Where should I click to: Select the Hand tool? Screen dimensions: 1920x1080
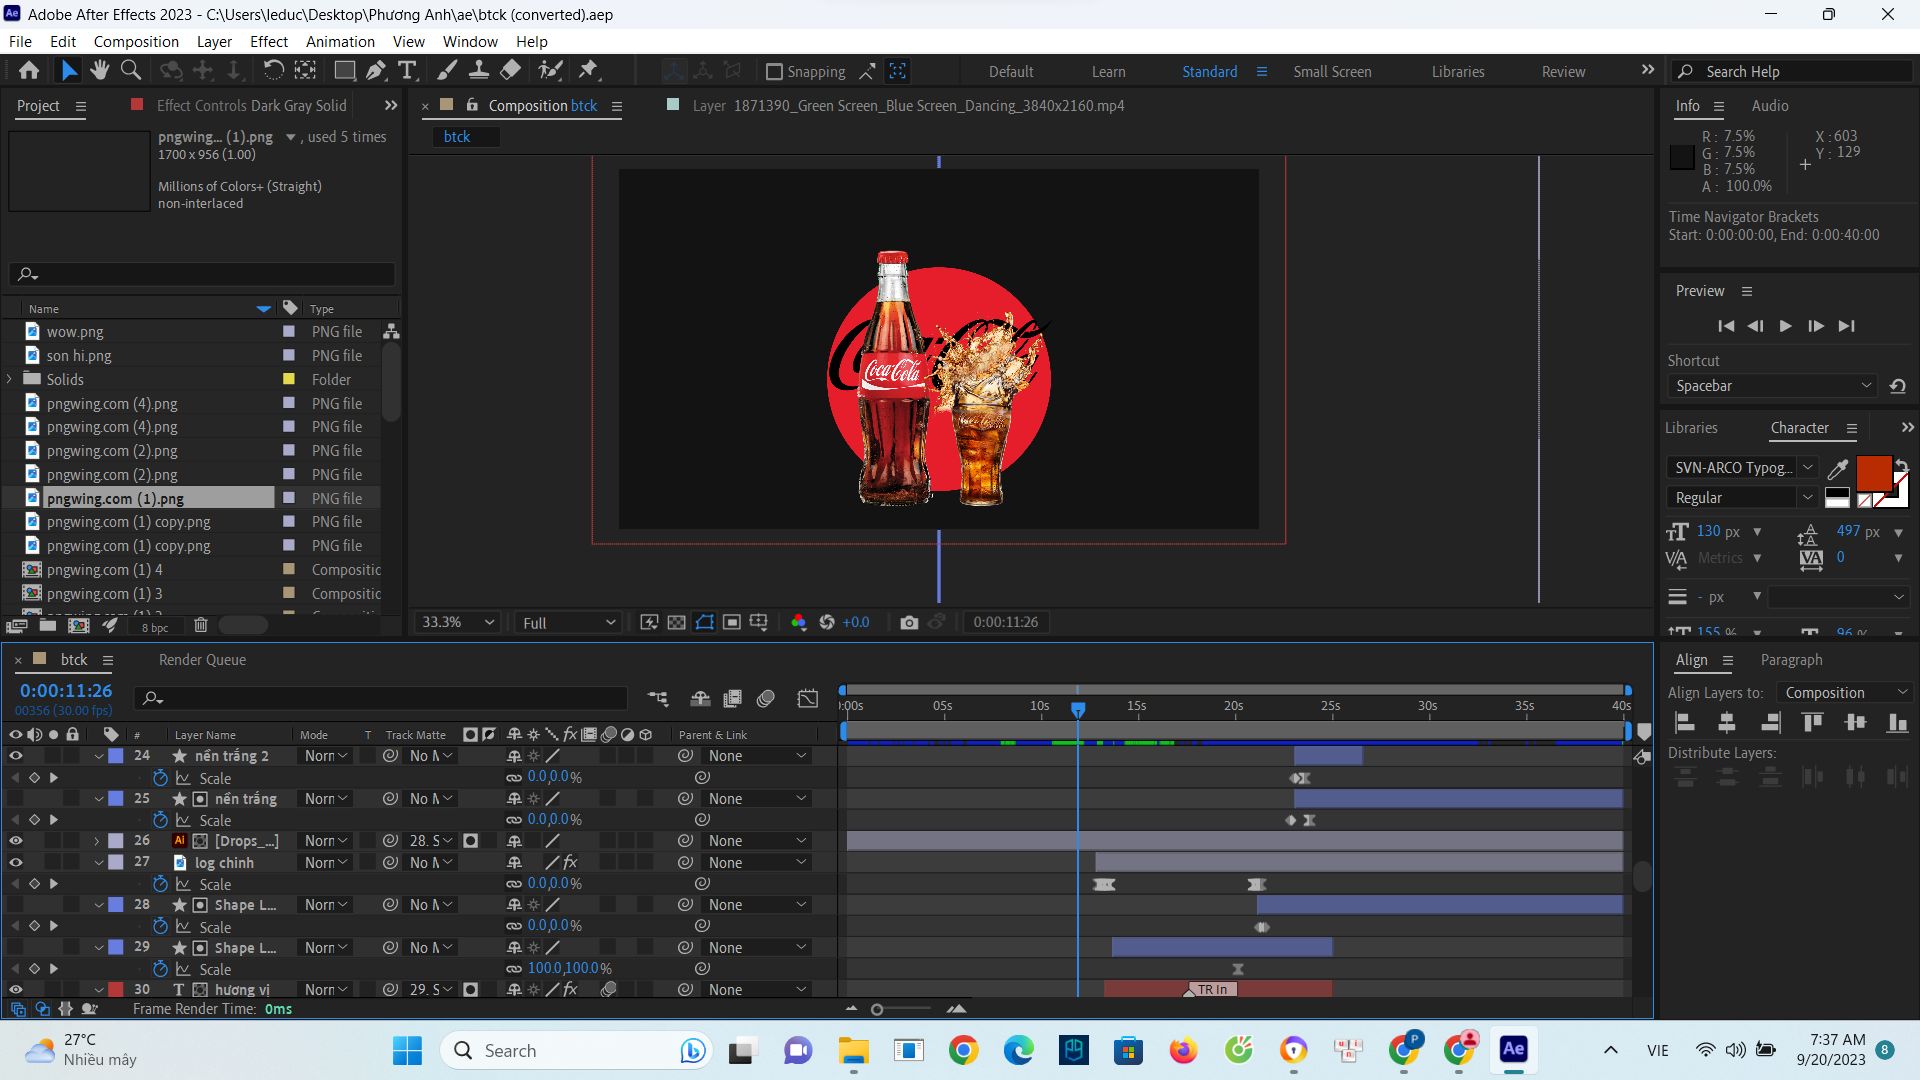[x=99, y=70]
